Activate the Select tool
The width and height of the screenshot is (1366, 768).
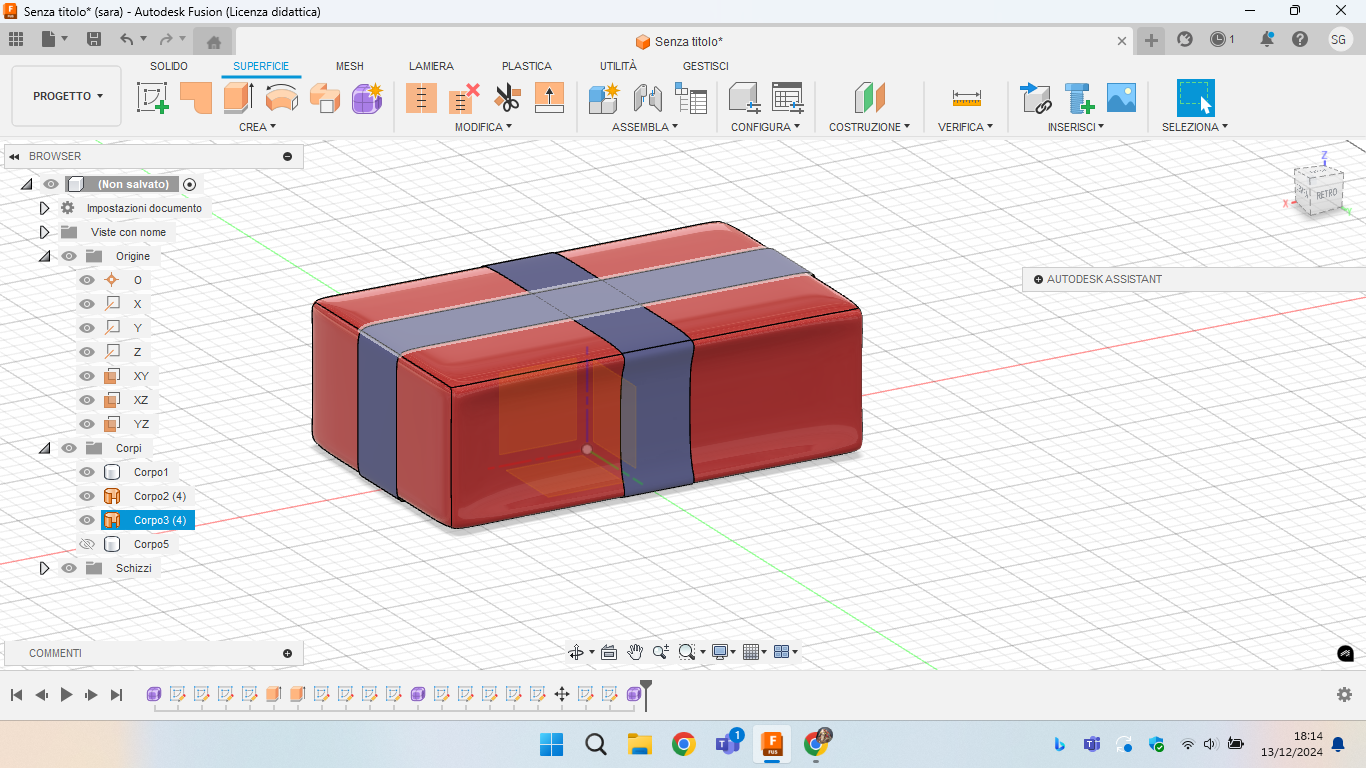click(x=1195, y=98)
